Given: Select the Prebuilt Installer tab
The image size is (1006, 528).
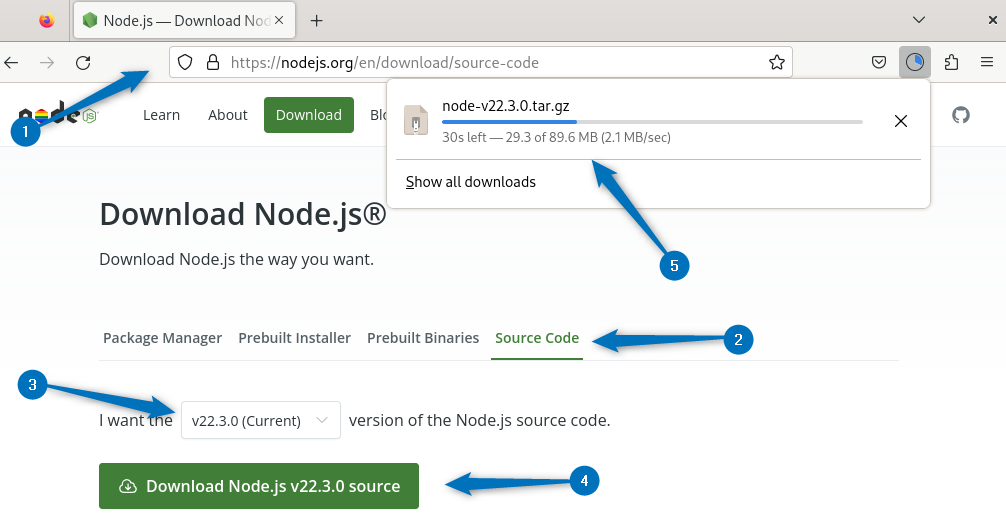Looking at the screenshot, I should point(294,338).
